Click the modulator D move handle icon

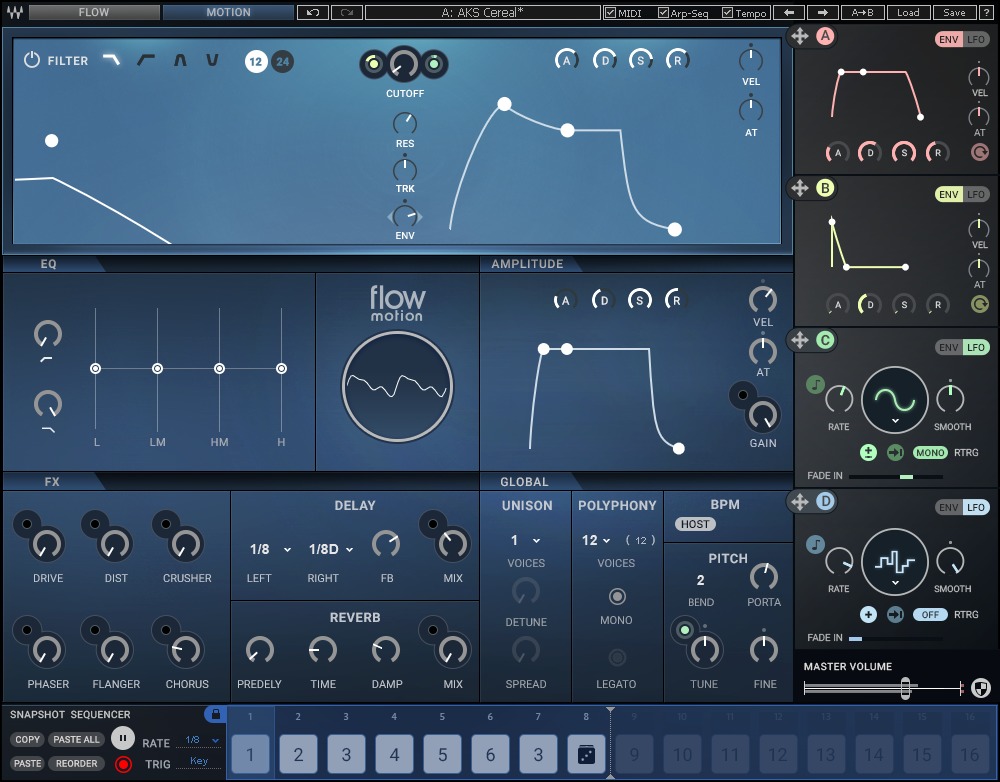800,502
